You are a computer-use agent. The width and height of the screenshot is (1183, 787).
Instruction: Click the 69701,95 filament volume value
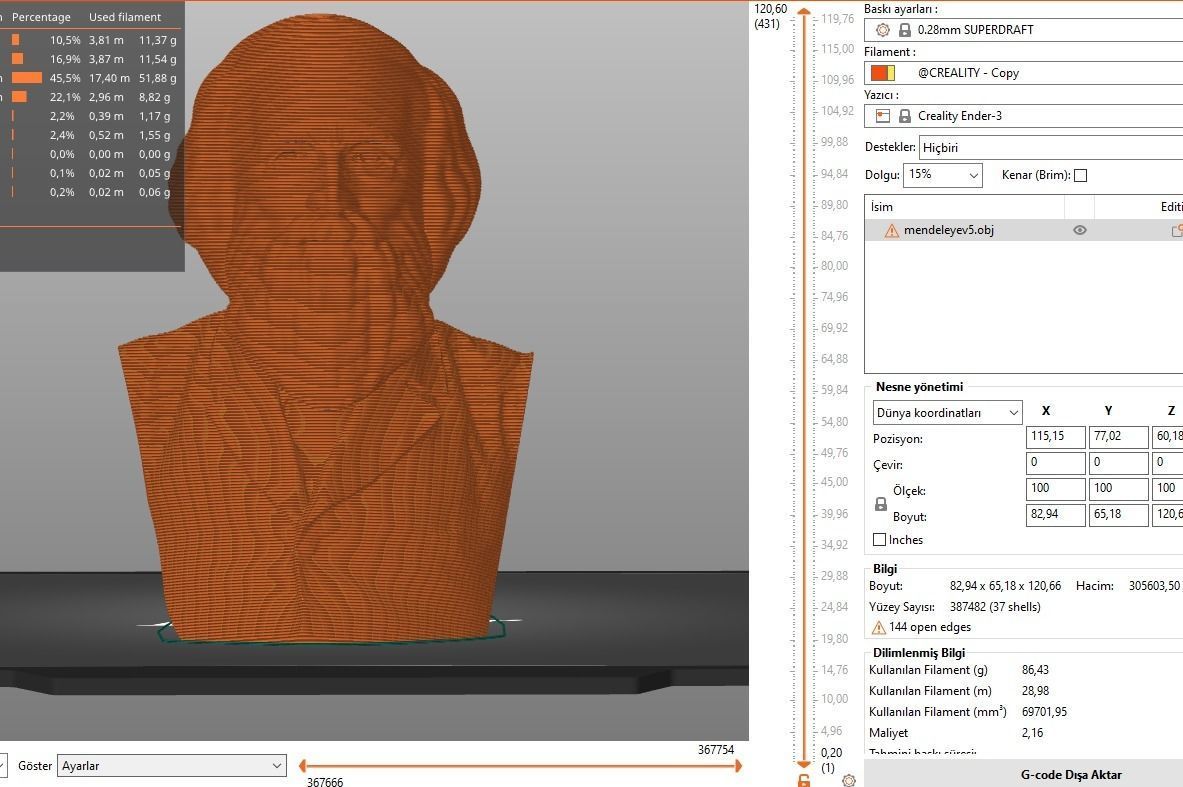[x=1044, y=712]
